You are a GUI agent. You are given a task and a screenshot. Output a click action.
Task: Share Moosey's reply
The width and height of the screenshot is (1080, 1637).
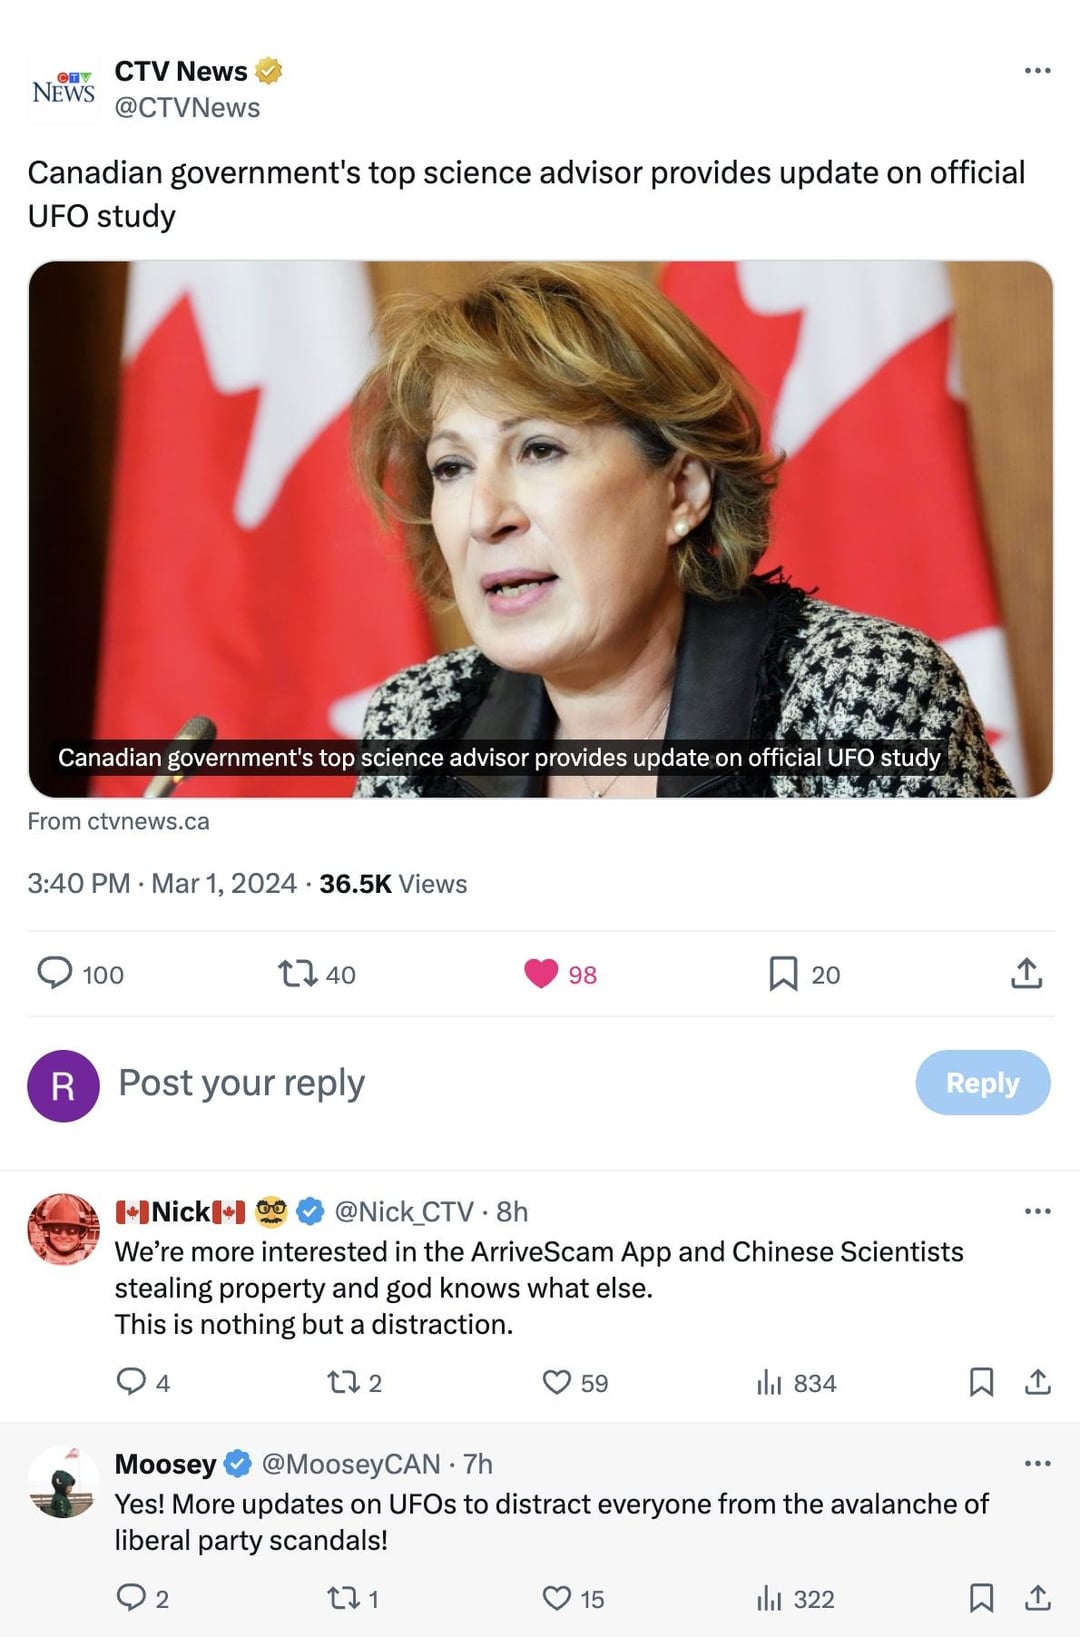[1038, 1598]
